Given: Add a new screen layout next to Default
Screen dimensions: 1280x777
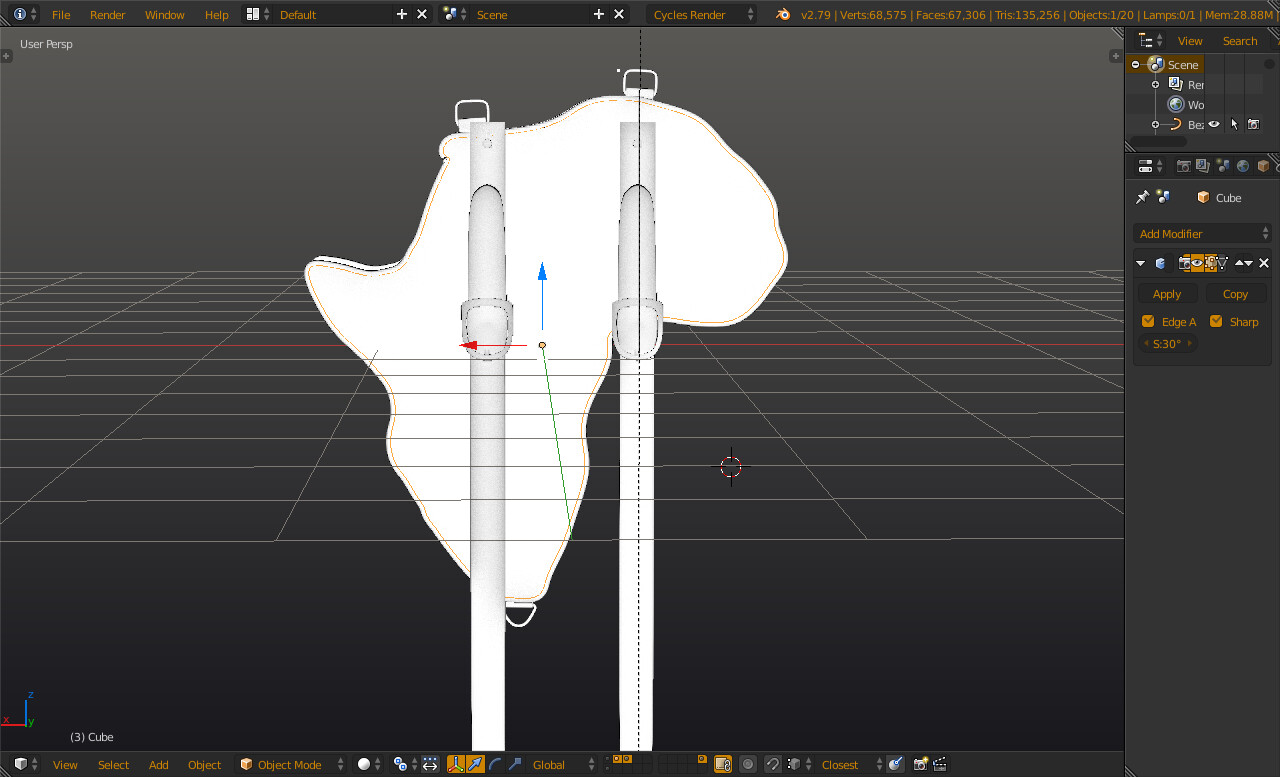Looking at the screenshot, I should [x=402, y=14].
